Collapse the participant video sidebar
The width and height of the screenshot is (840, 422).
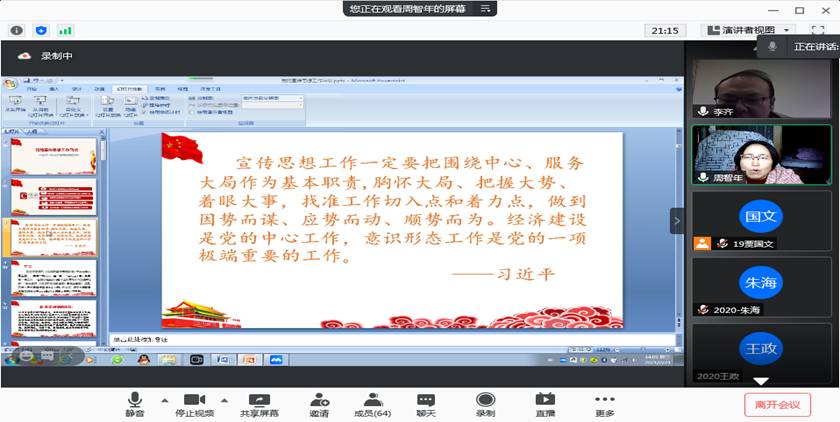tap(677, 220)
